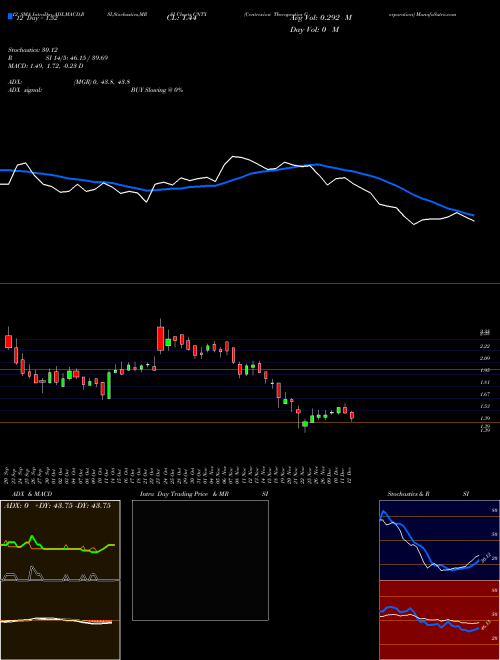Click the 'BUY Slowing @ 0%' signal text

pyautogui.click(x=157, y=90)
